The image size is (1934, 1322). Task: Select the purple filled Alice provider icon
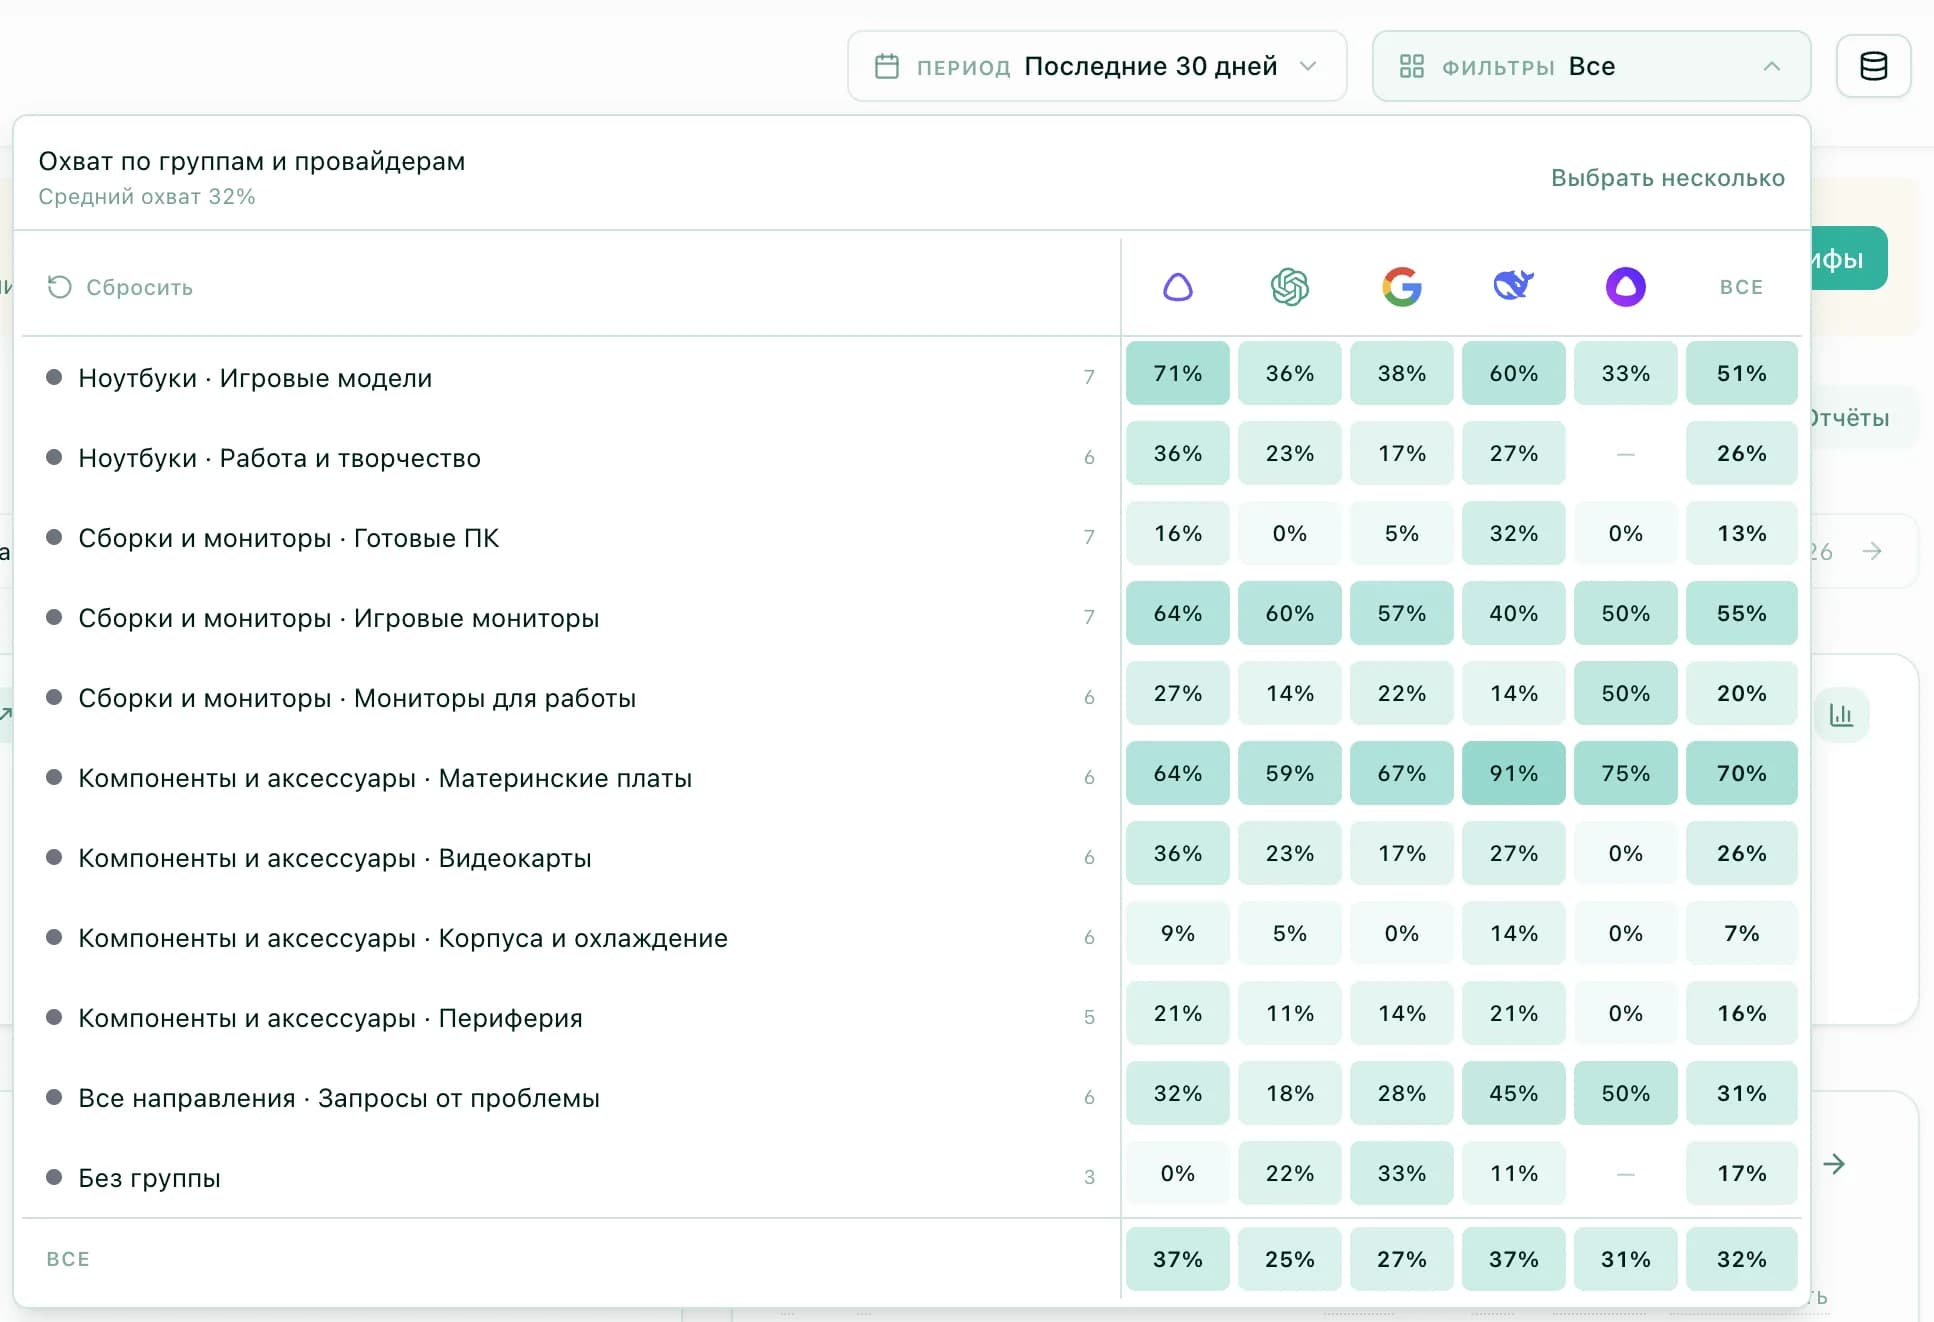point(1626,287)
